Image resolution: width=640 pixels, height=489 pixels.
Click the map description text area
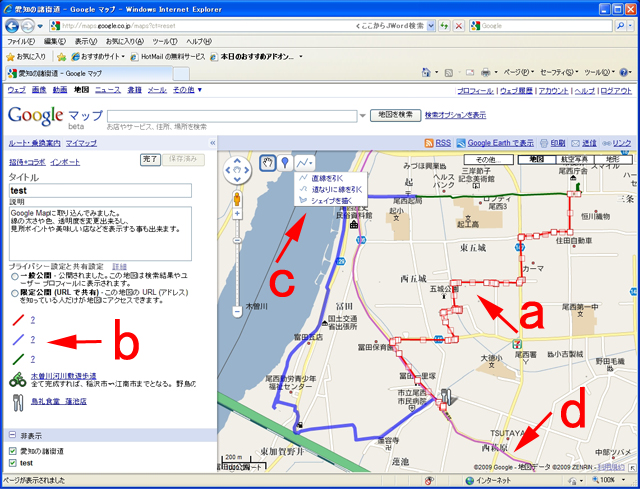100,233
